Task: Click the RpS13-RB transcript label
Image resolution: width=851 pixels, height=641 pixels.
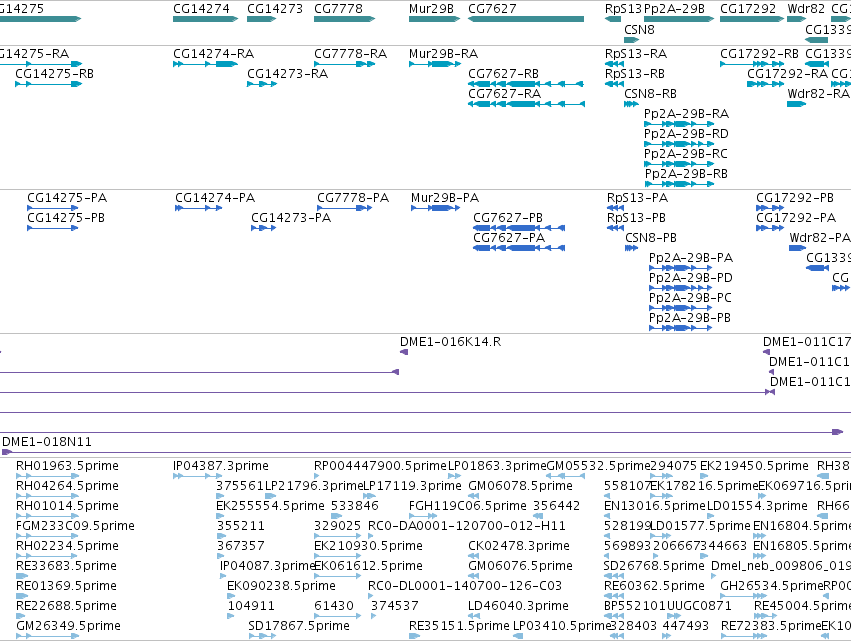Action: 634,74
